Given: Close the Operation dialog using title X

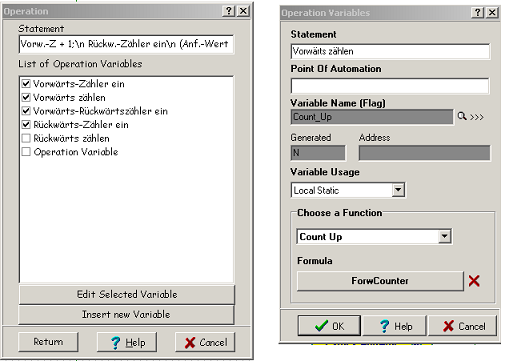Looking at the screenshot, I should (243, 11).
